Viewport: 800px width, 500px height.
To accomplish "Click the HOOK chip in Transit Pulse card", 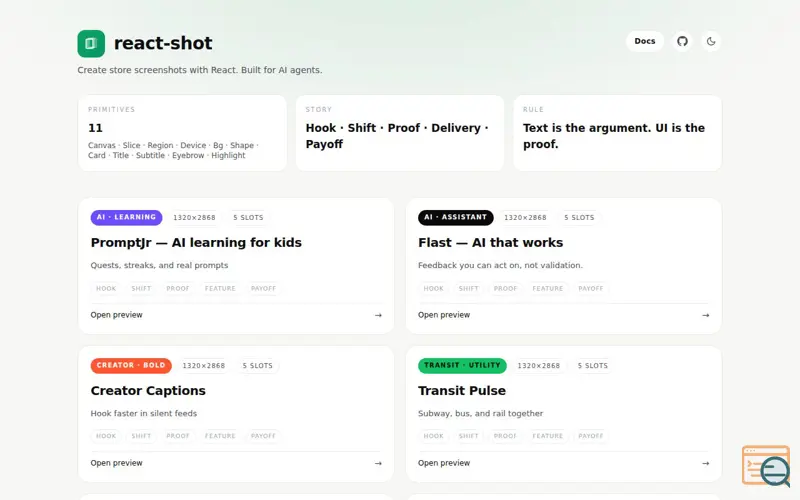I will pyautogui.click(x=434, y=436).
